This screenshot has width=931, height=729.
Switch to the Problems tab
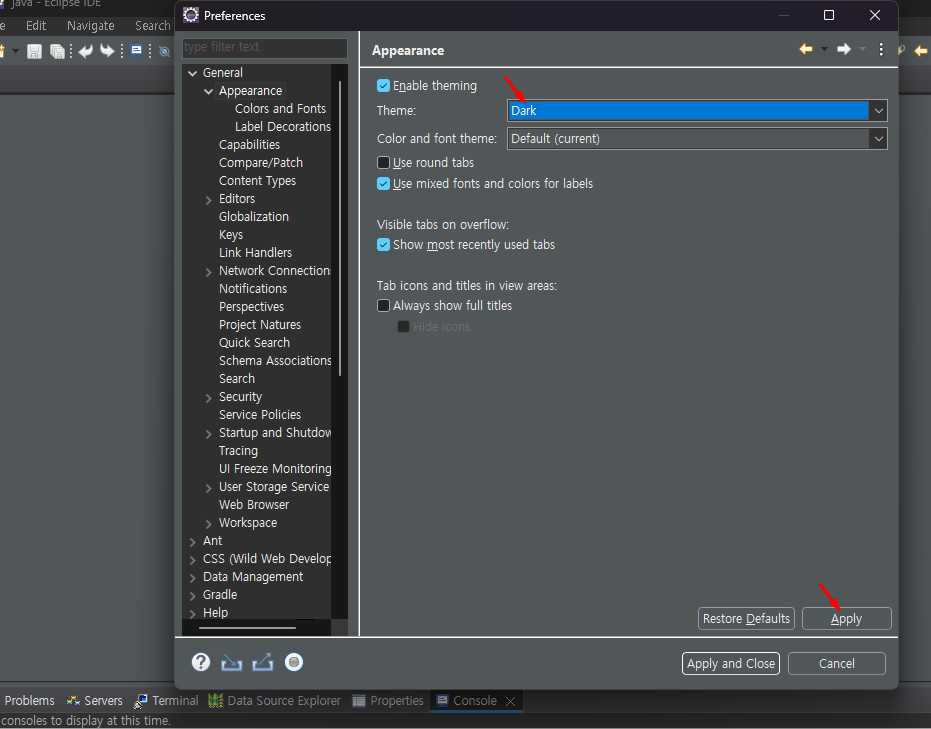click(29, 701)
